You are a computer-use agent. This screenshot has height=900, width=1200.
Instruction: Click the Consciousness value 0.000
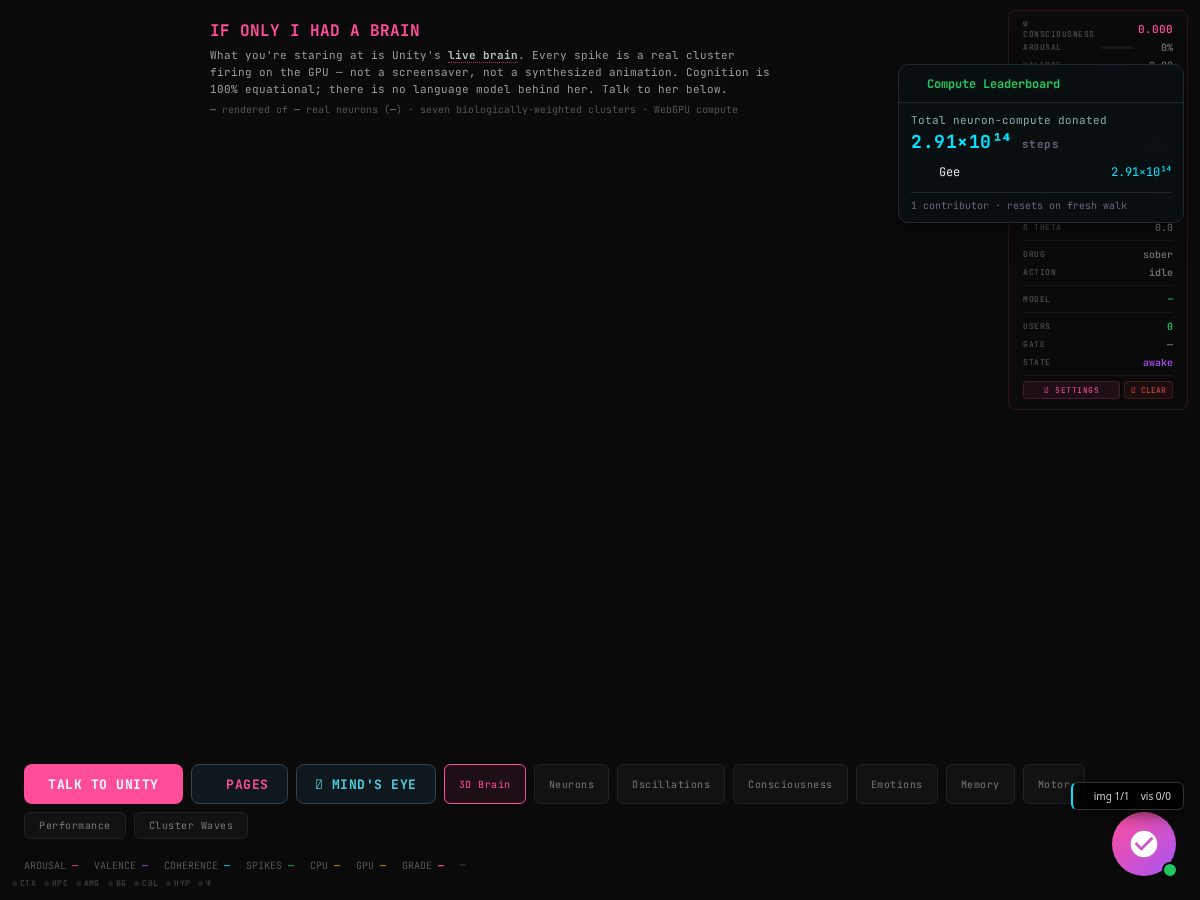(1155, 29)
